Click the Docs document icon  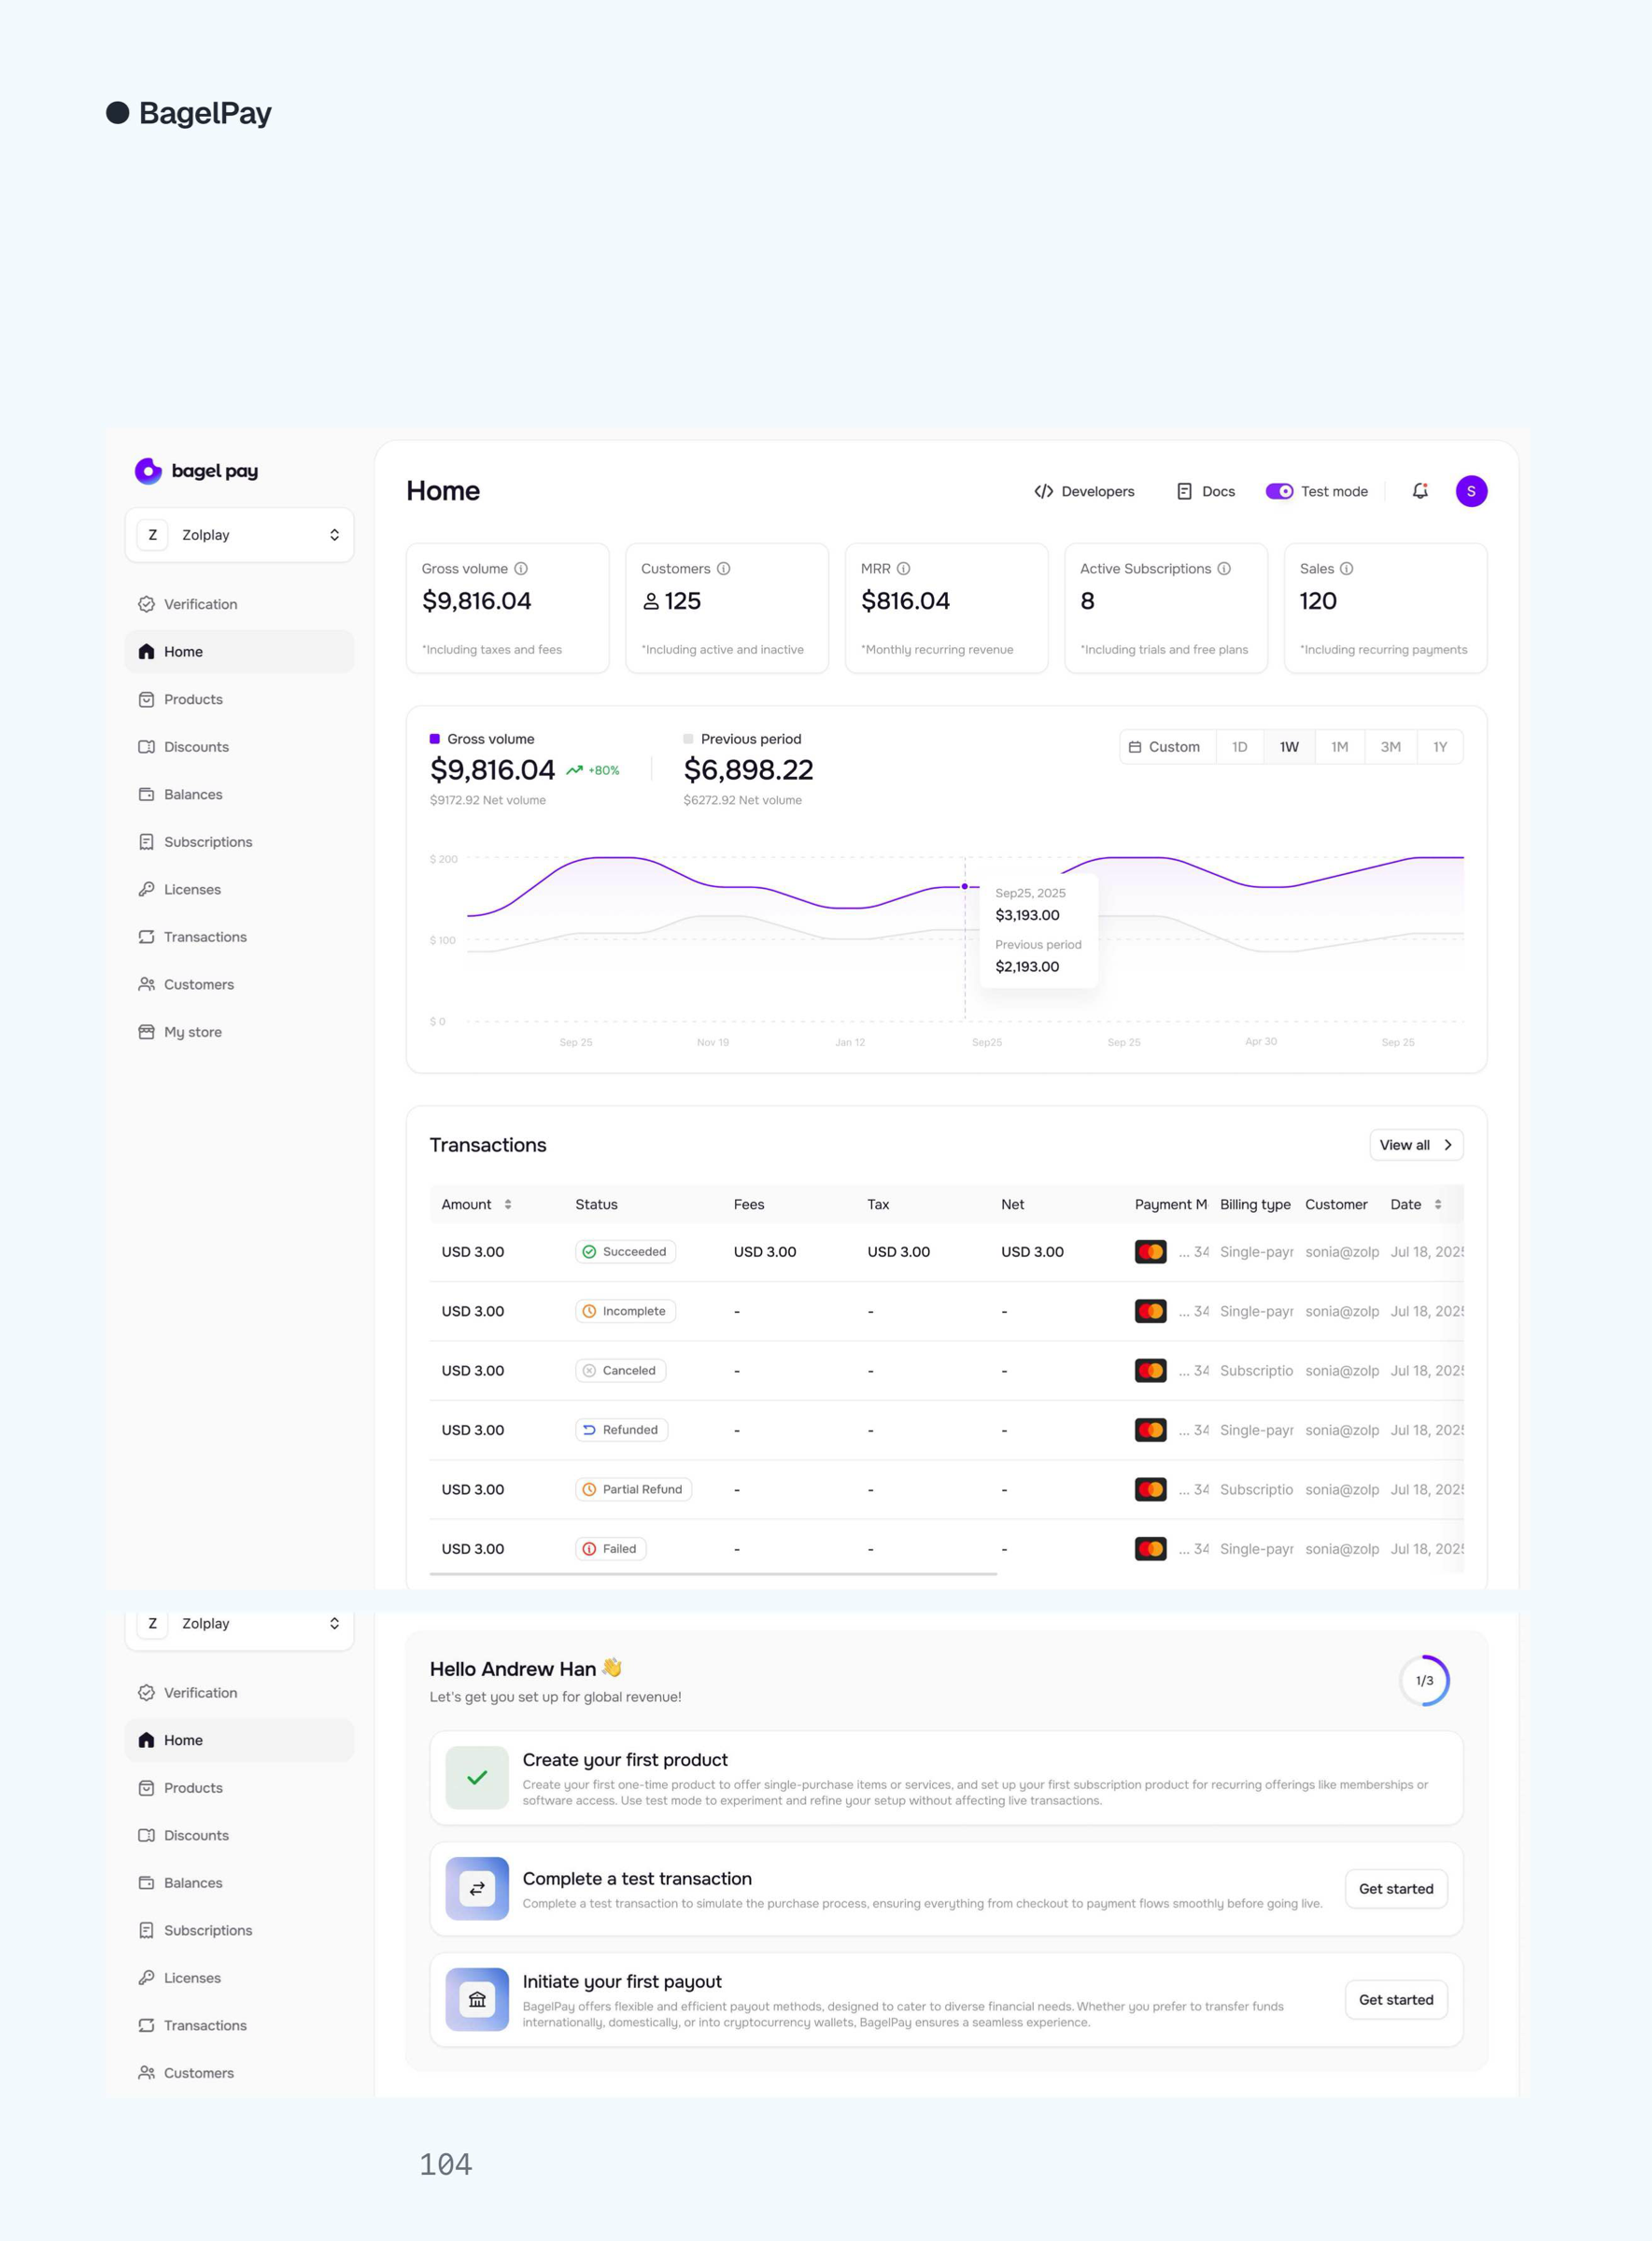[1184, 491]
